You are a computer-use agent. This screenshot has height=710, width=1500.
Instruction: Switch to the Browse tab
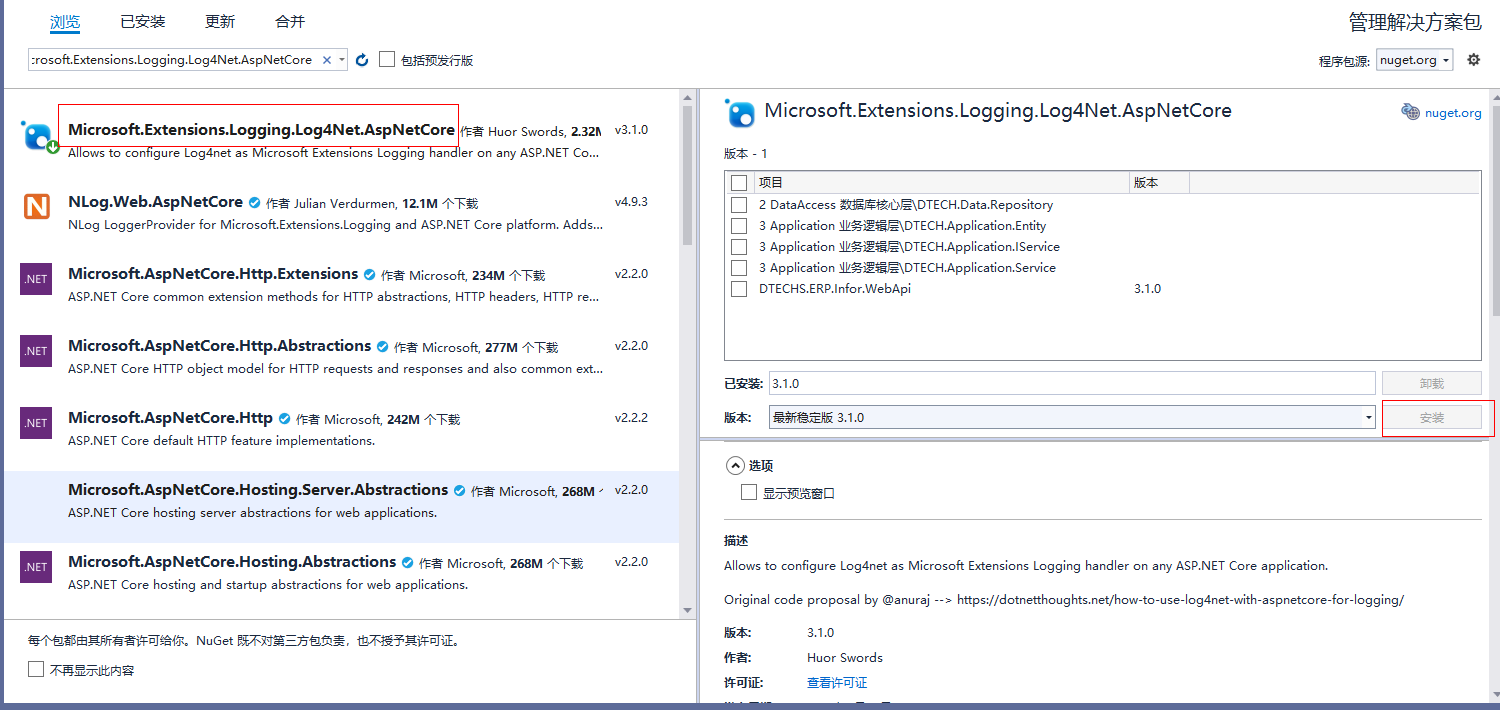[65, 21]
